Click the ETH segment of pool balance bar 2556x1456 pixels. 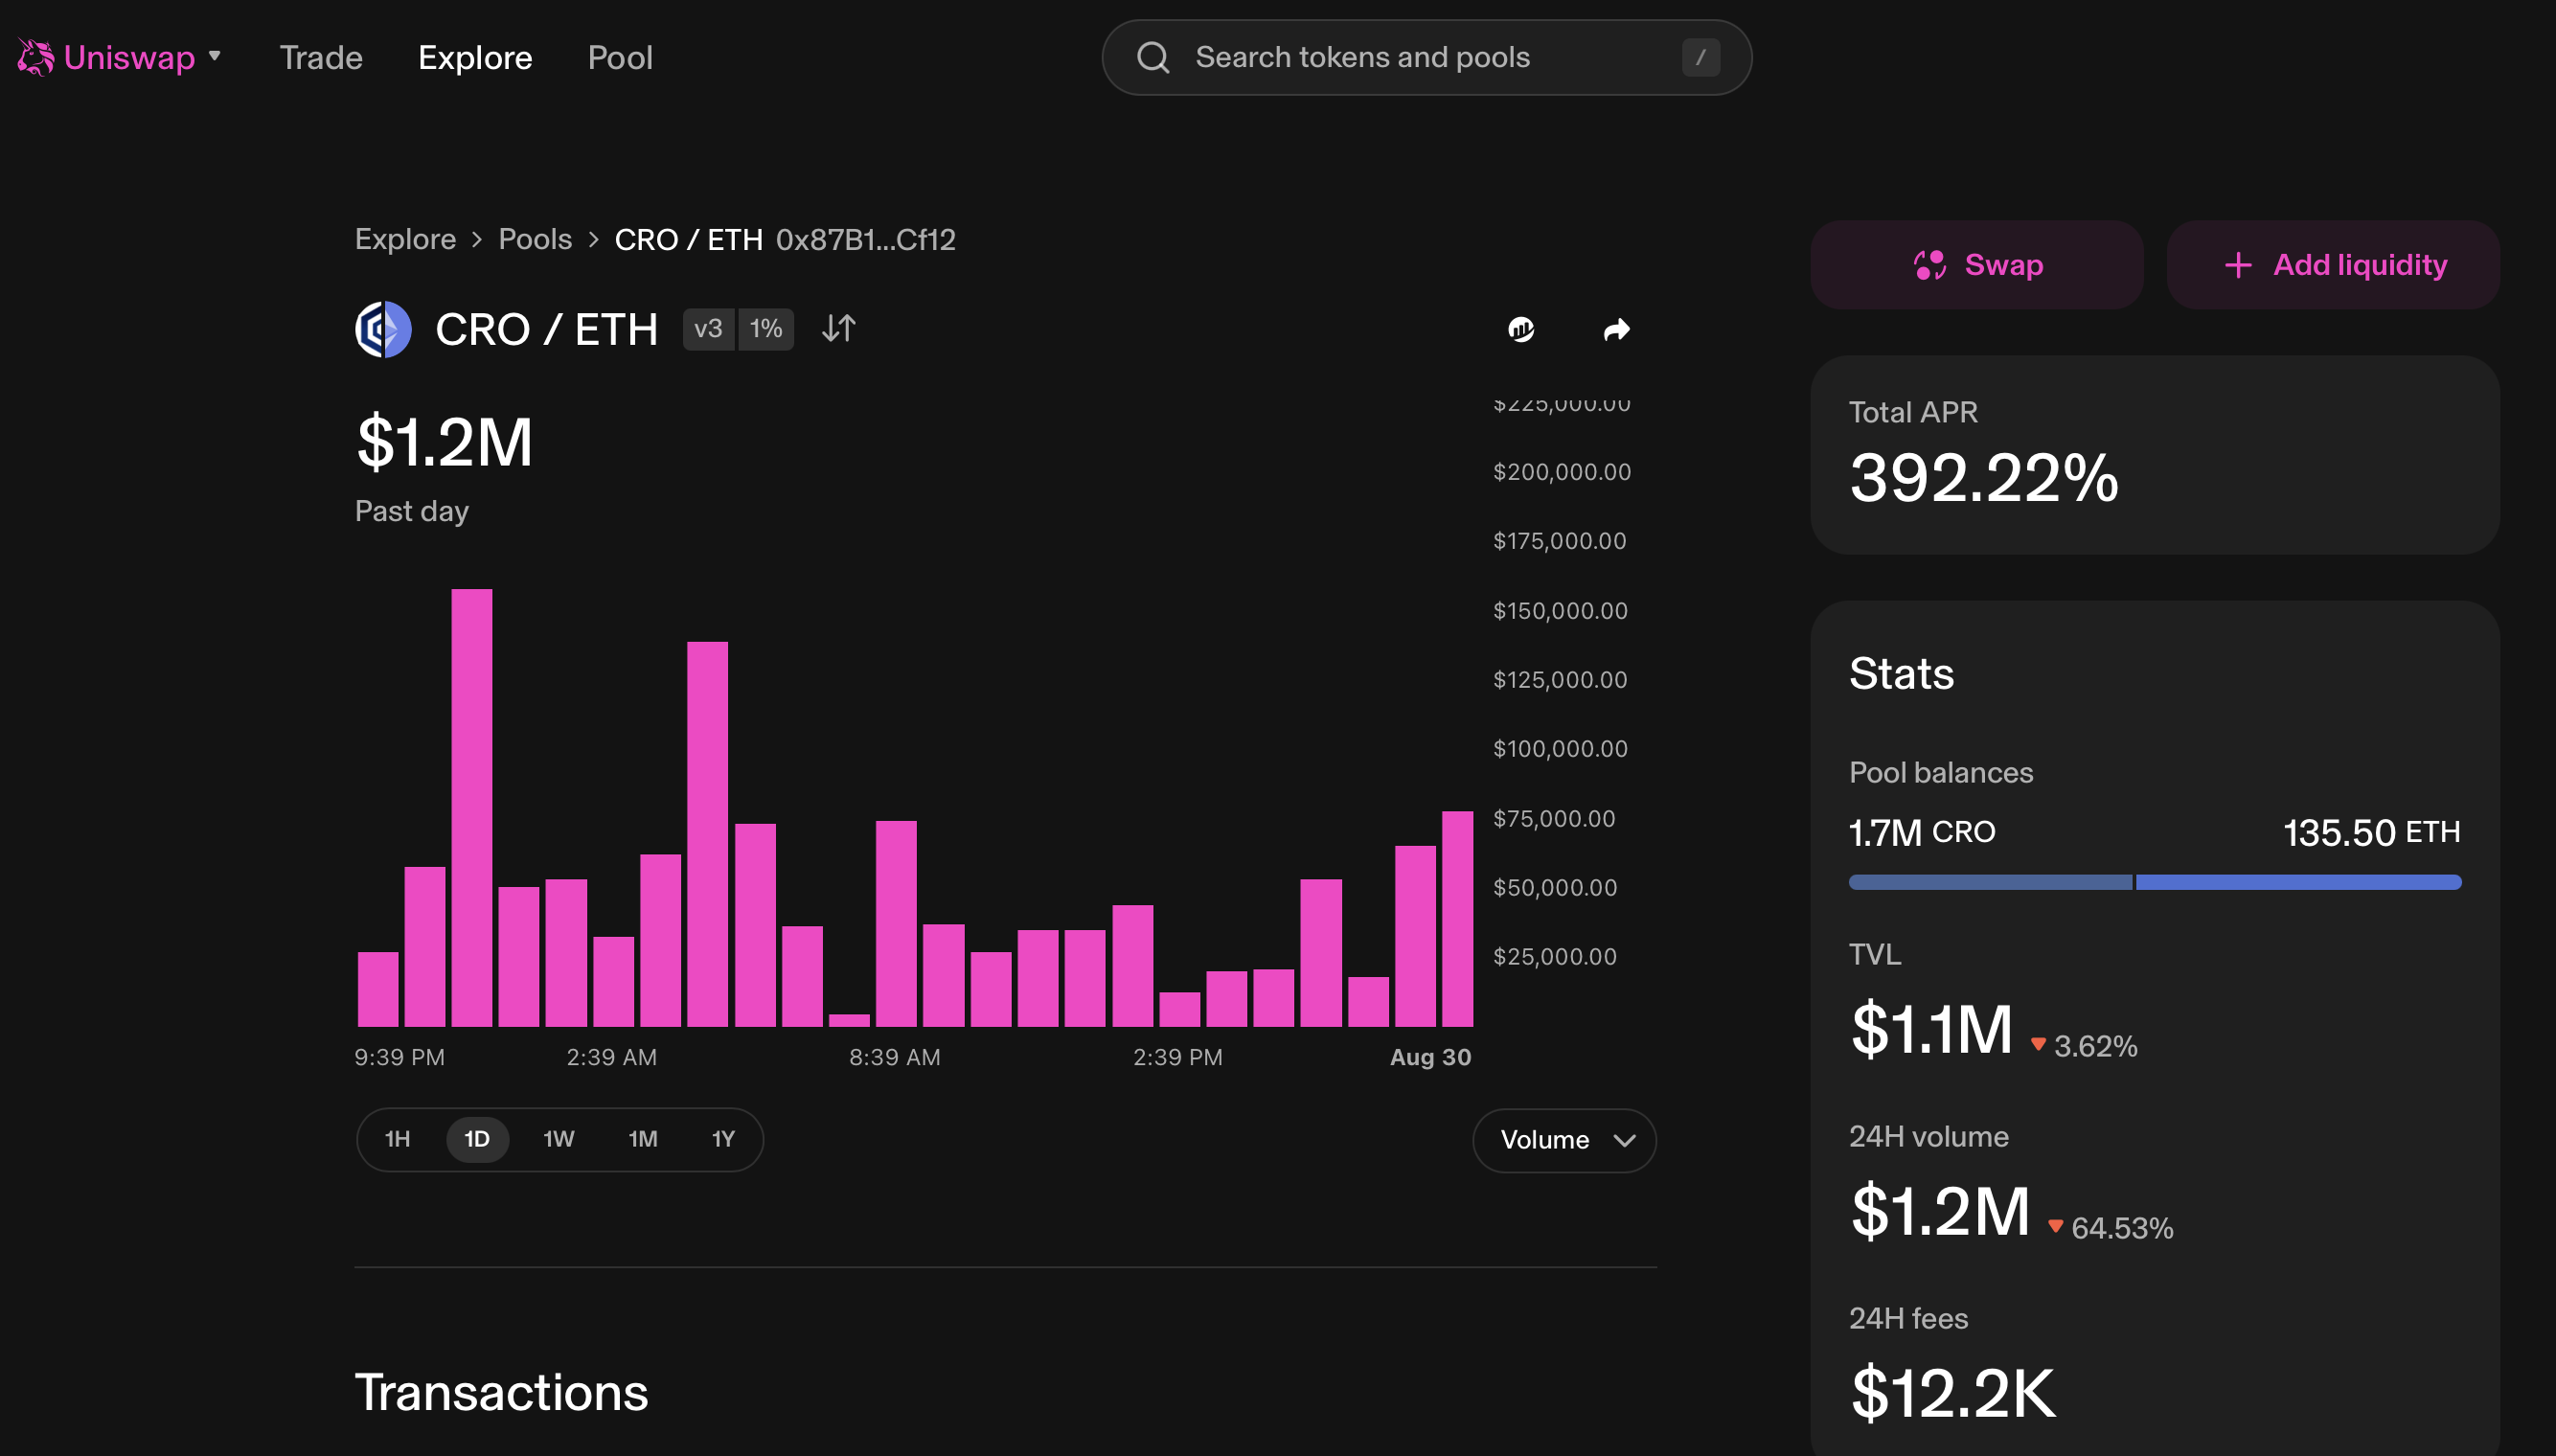tap(2298, 882)
